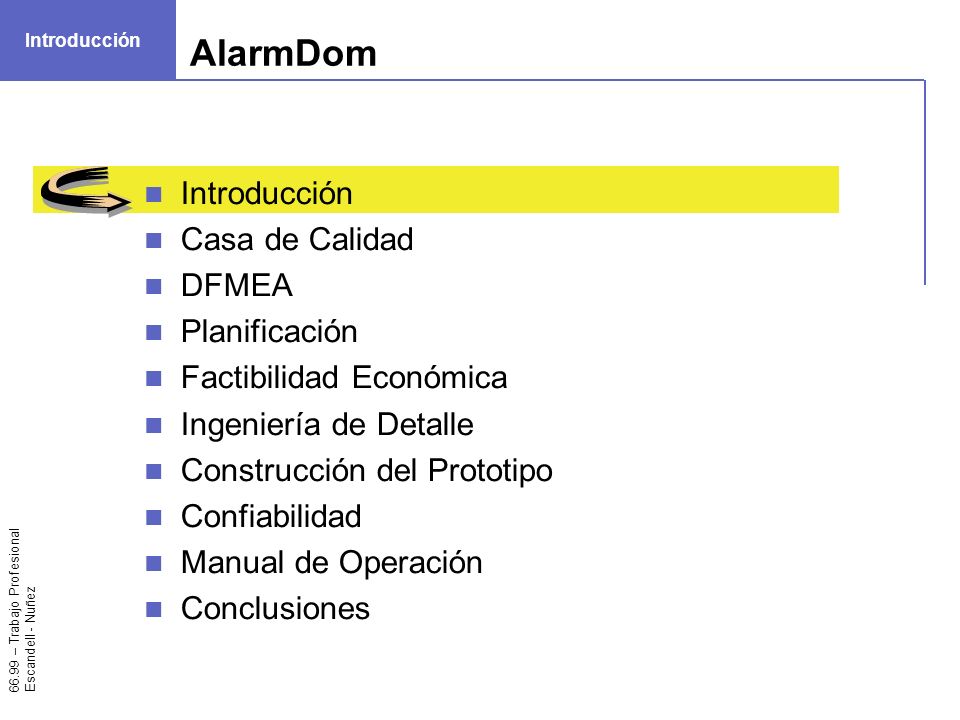Click the curved arrow pointer icon
Image resolution: width=960 pixels, height=720 pixels.
click(86, 191)
